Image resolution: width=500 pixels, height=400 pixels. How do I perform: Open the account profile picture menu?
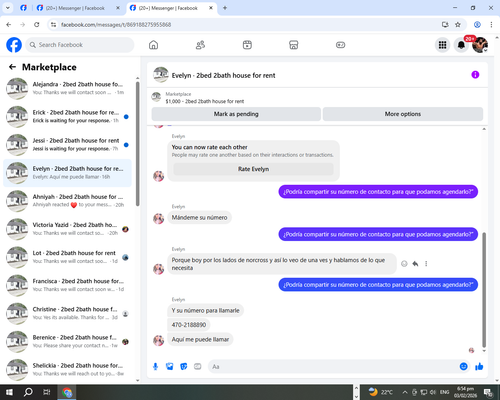point(480,45)
